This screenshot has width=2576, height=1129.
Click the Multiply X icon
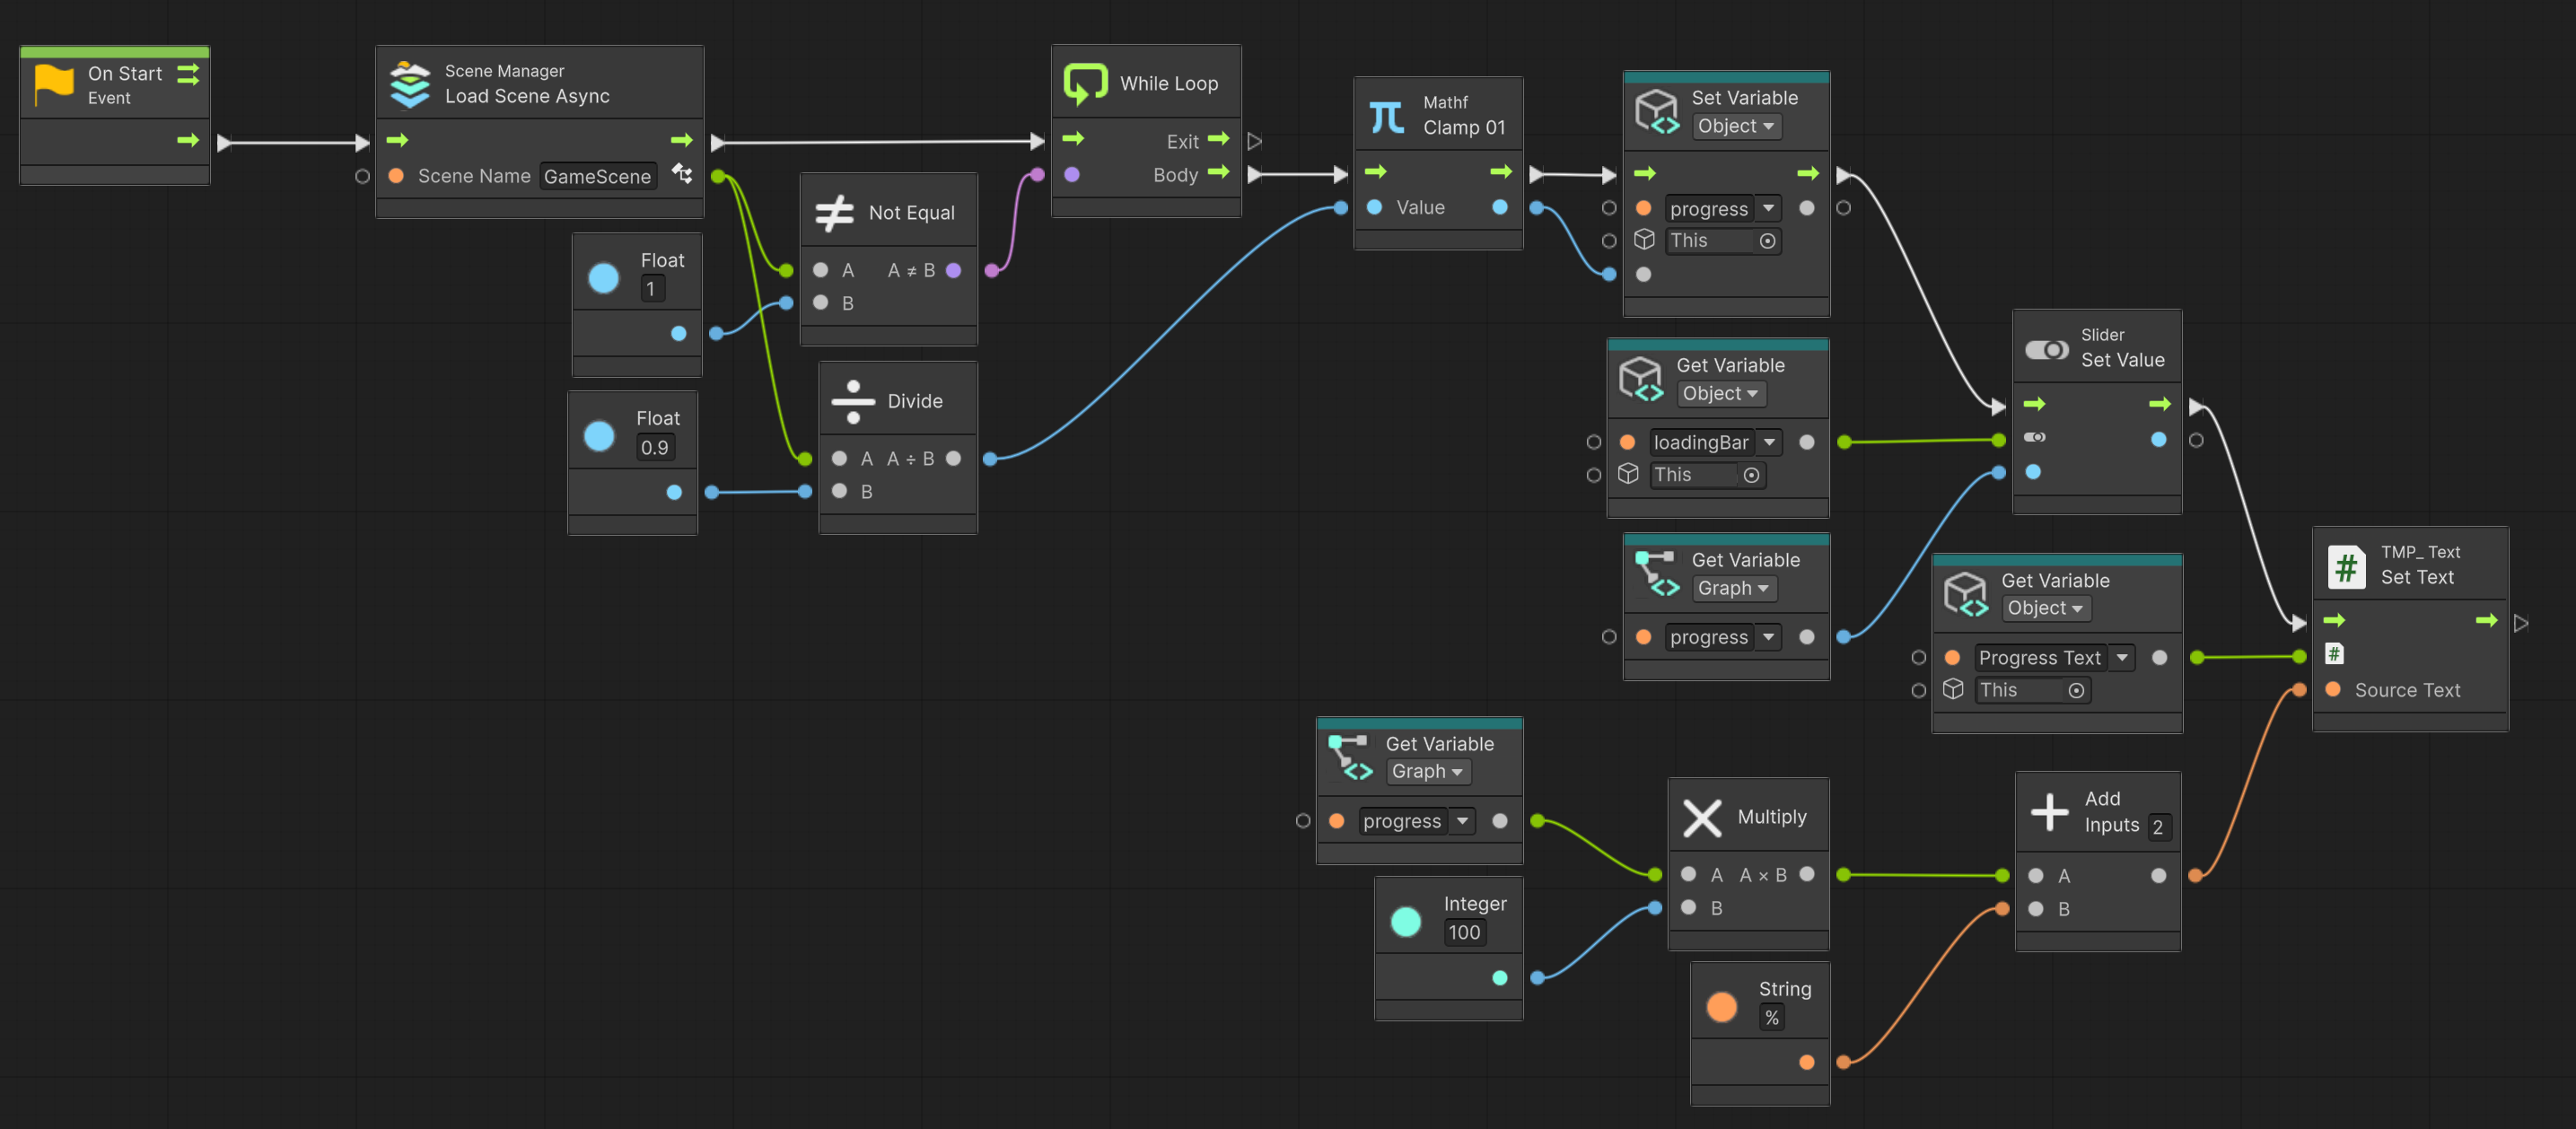[x=1702, y=817]
